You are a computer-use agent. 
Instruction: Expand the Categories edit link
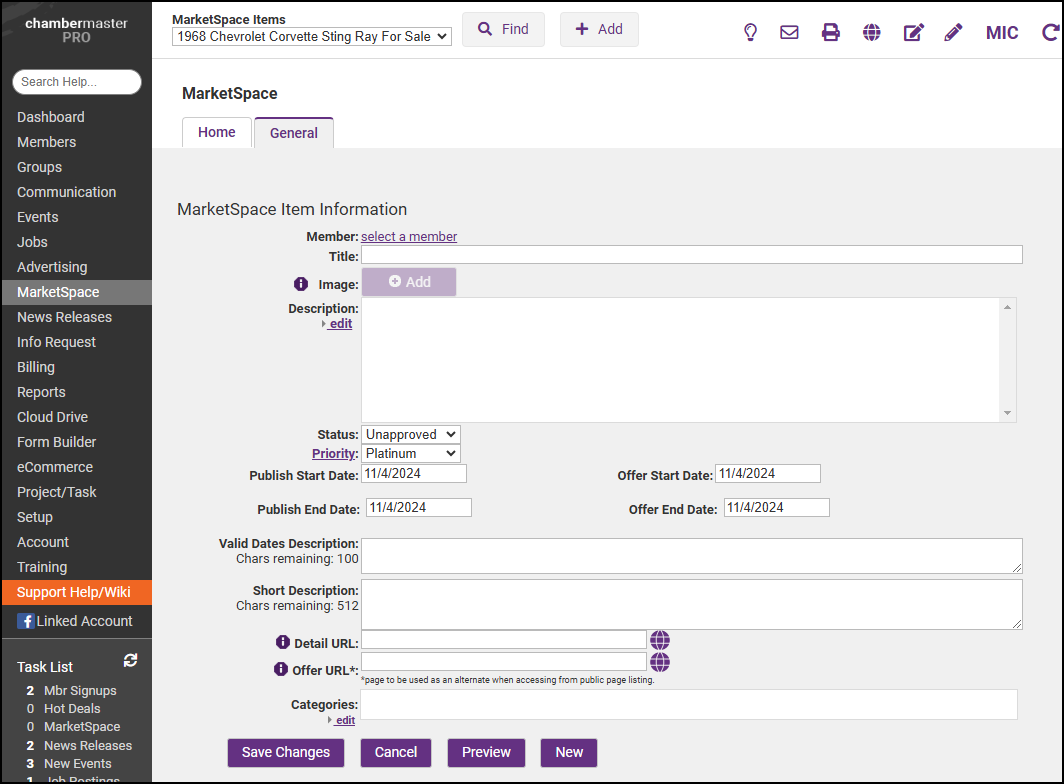(x=343, y=720)
